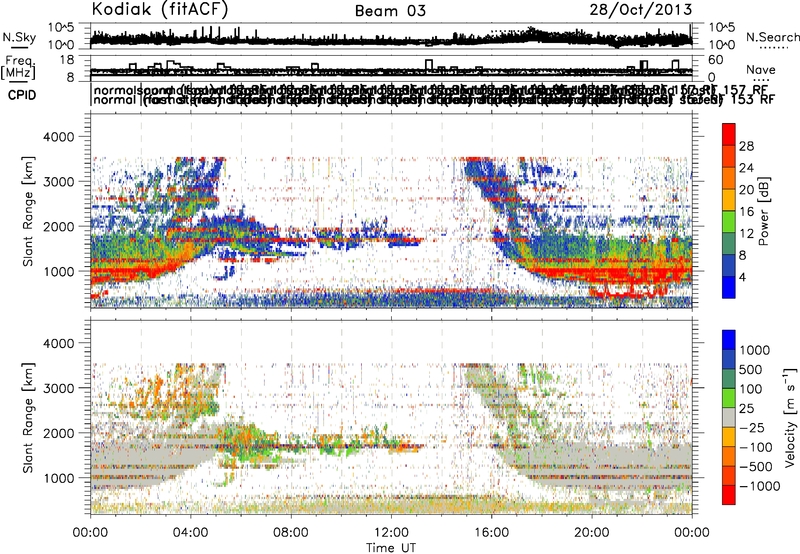Click the "4000" range tick in power panel

[60, 137]
